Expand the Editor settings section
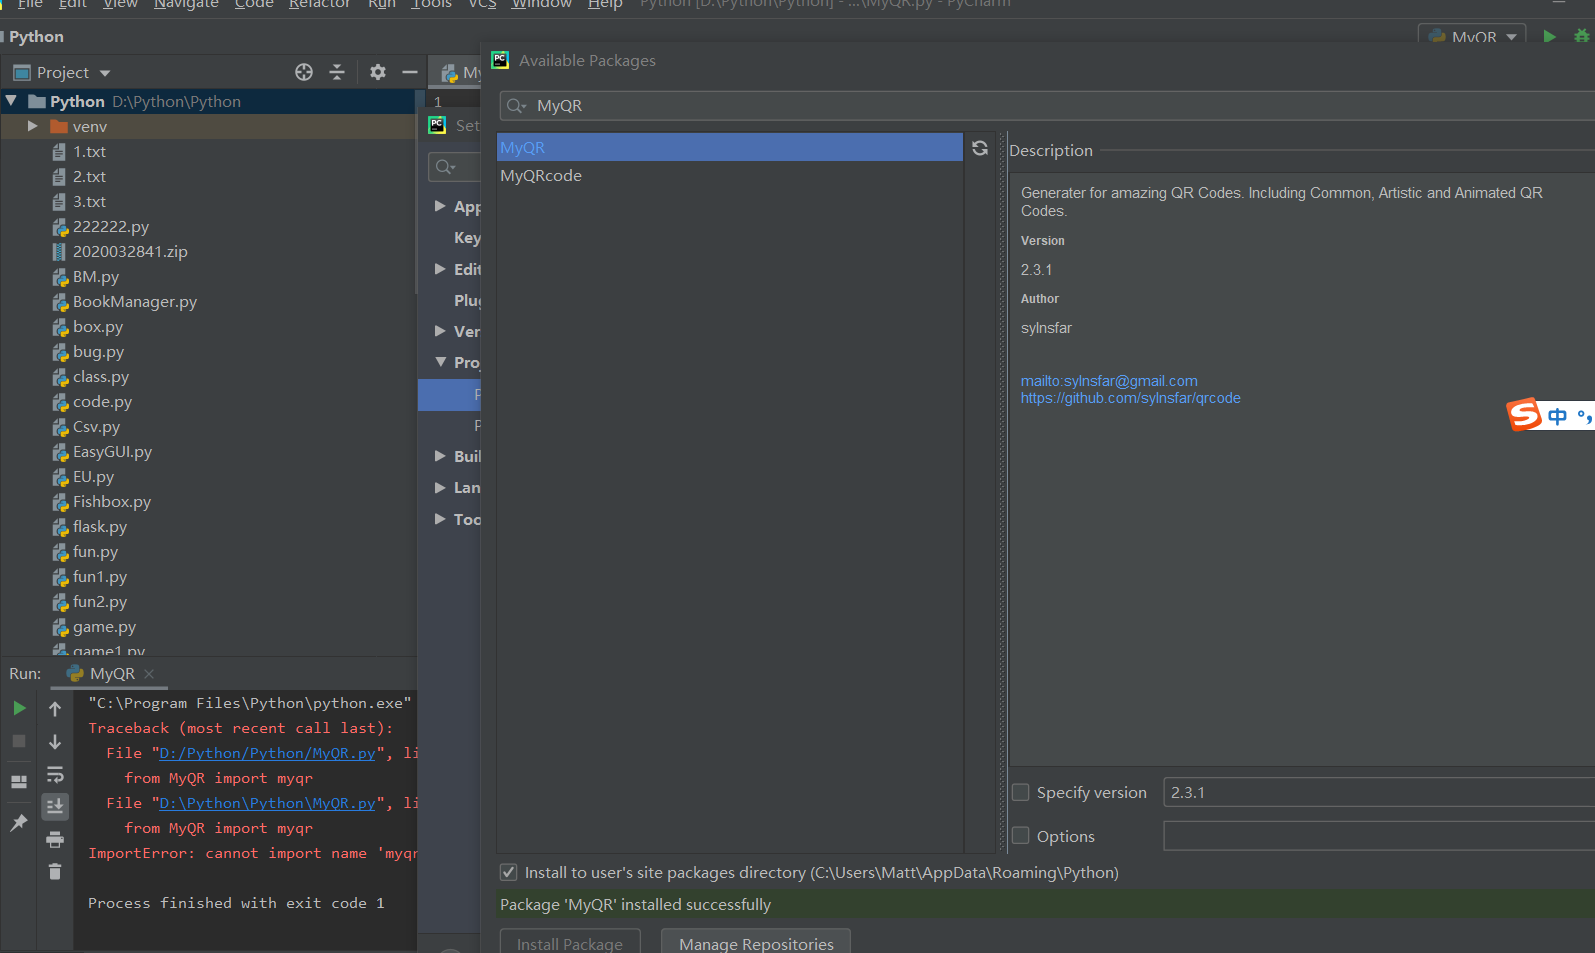1595x953 pixels. tap(440, 269)
